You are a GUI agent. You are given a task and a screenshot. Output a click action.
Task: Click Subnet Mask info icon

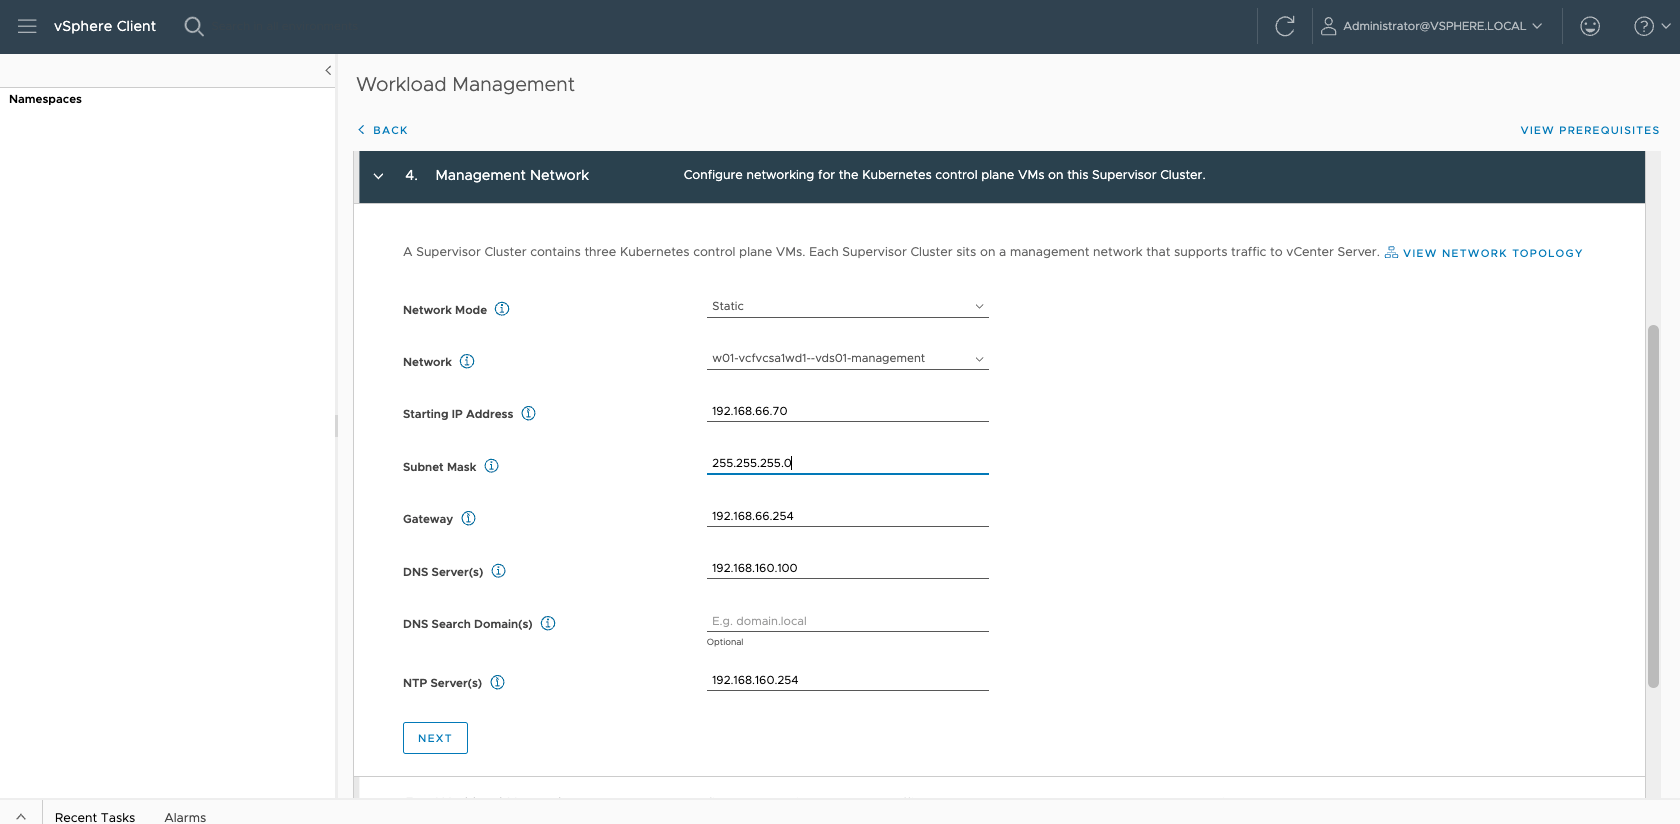tap(492, 466)
